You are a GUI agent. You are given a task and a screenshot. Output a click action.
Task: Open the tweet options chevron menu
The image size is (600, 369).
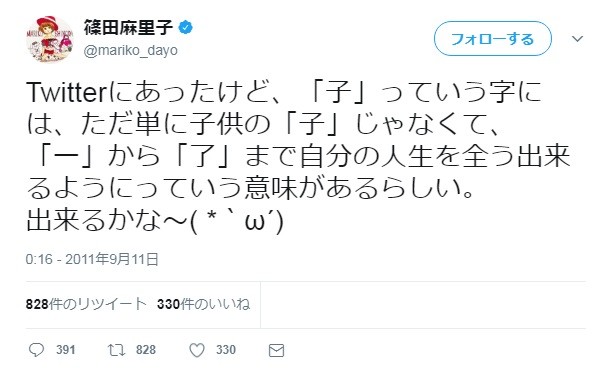(x=577, y=39)
